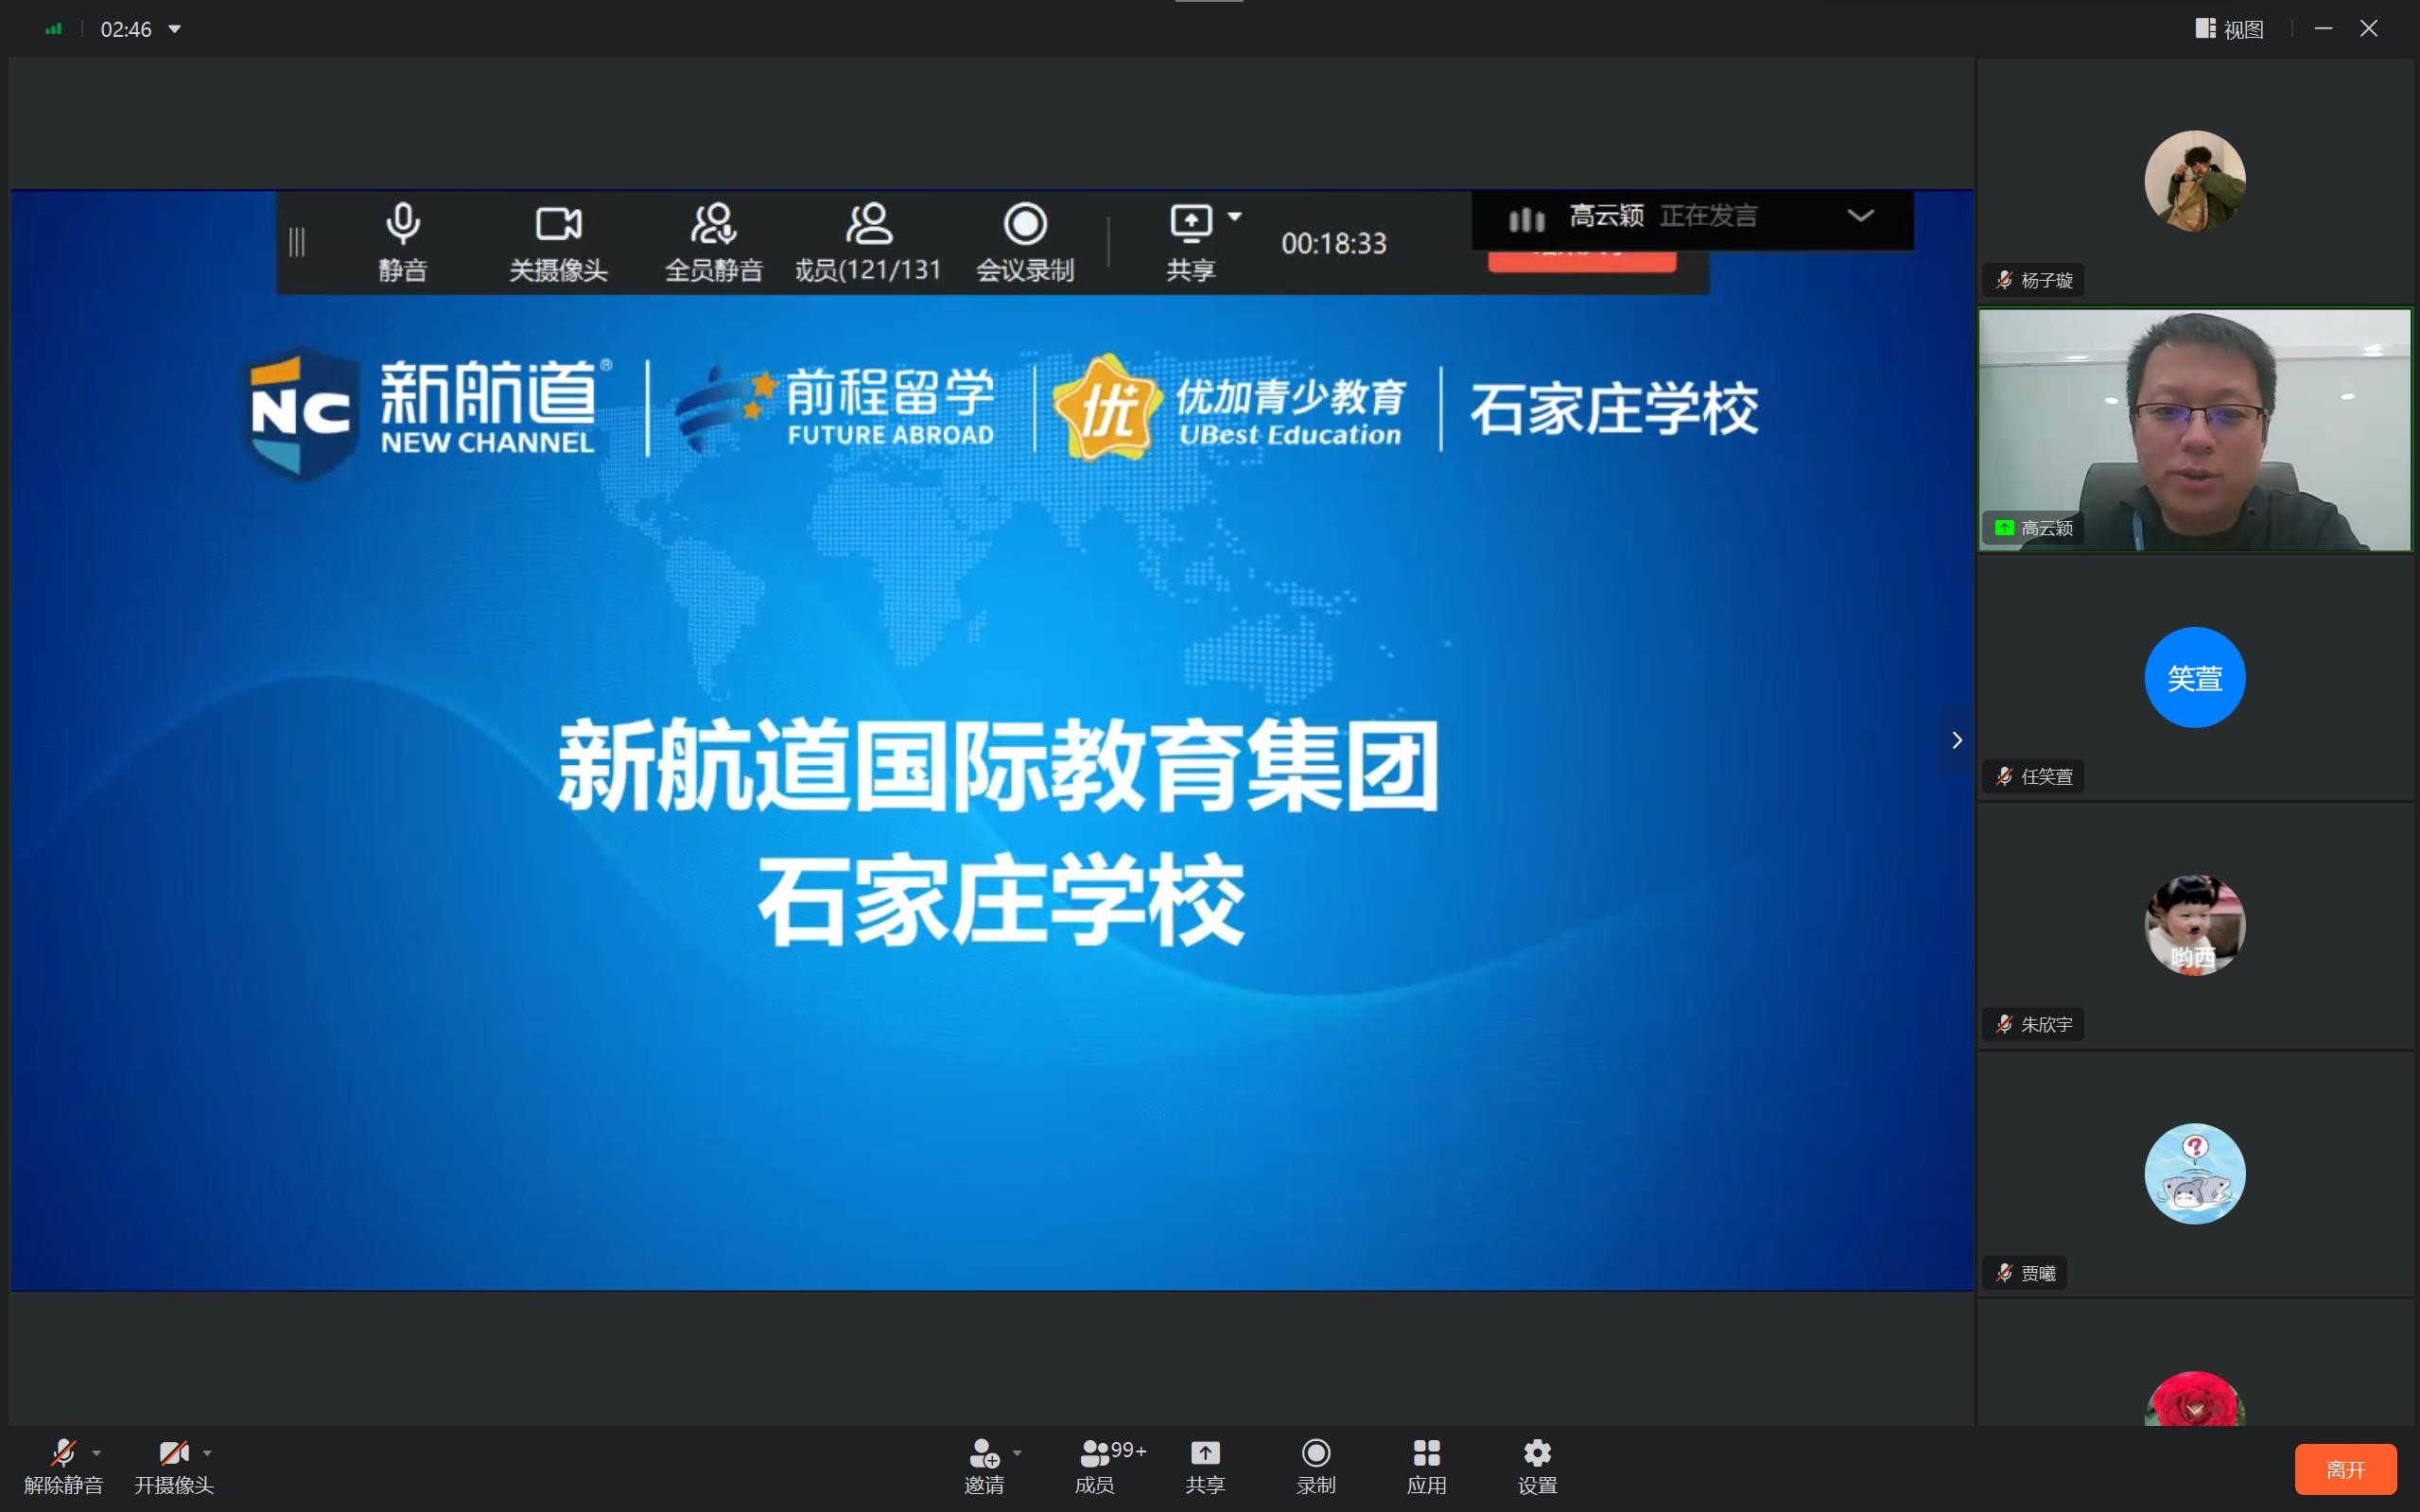The height and width of the screenshot is (1512, 2420).
Task: Turn on camera with 开摄像头 button
Action: click(174, 1467)
